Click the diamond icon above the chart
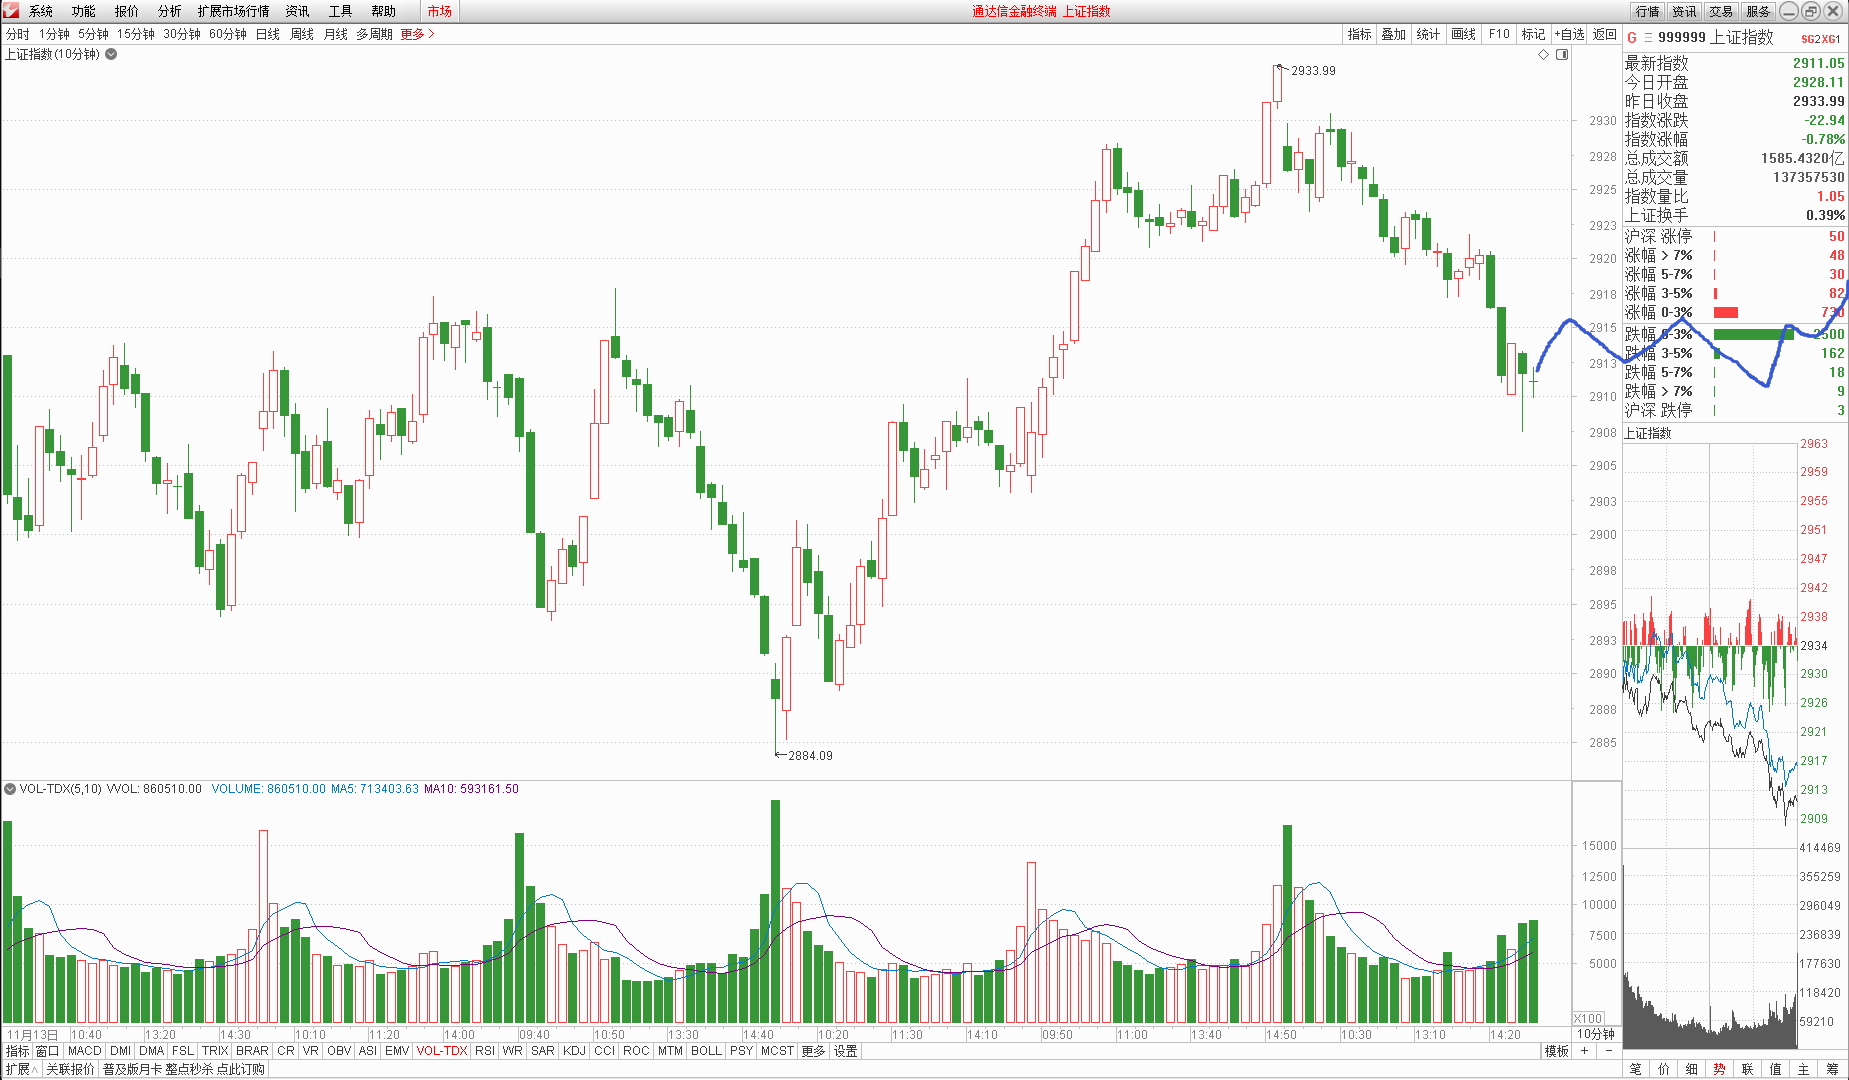1849x1080 pixels. click(x=1543, y=55)
